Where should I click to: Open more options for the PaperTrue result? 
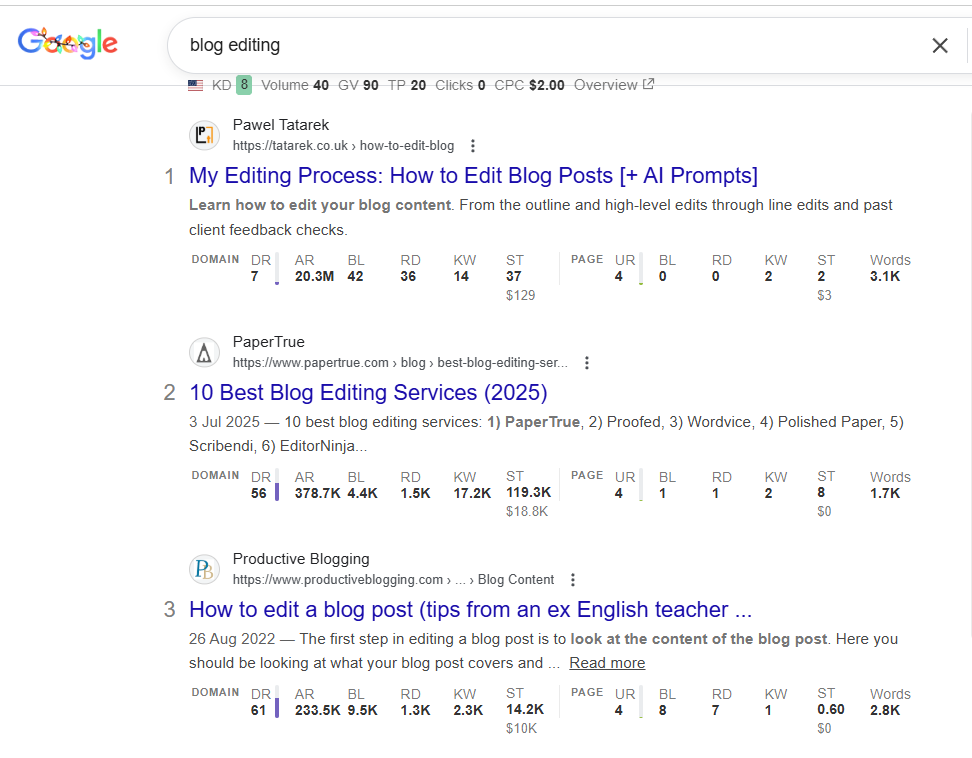pyautogui.click(x=586, y=363)
